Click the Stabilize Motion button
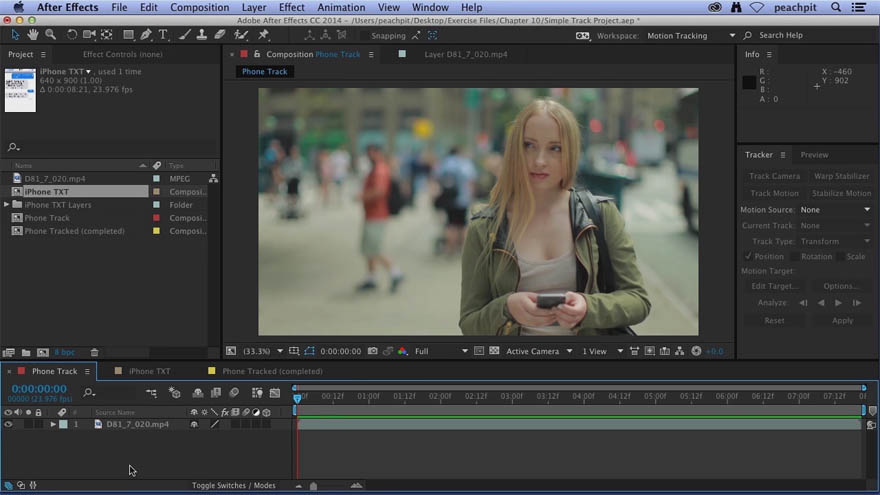 (841, 193)
